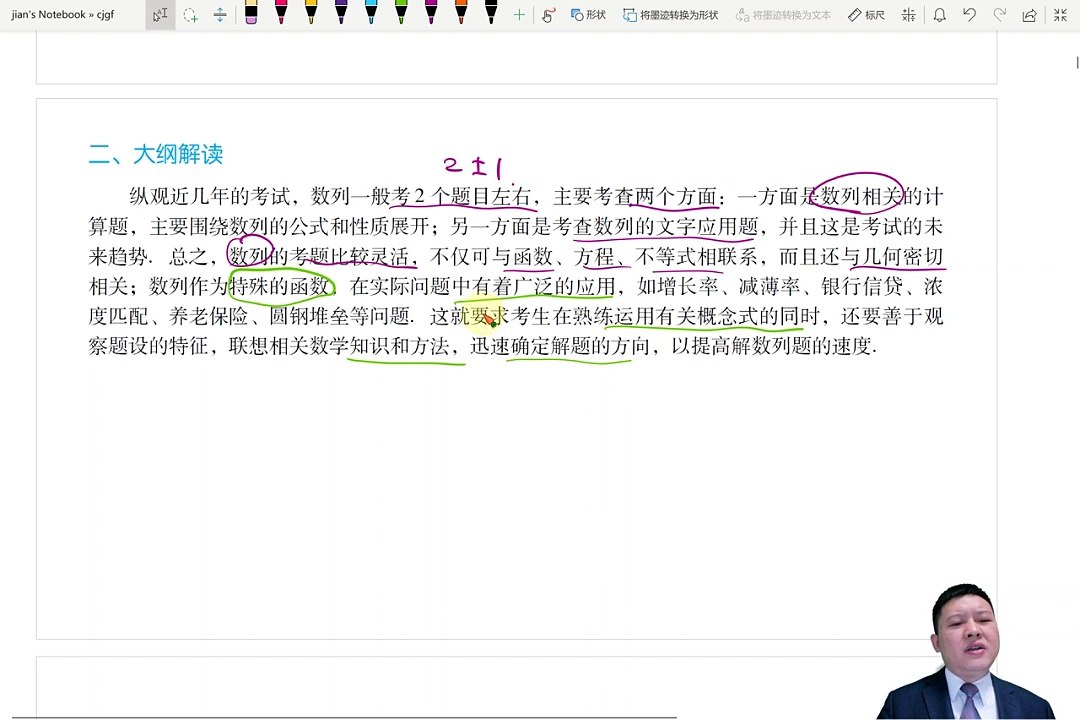Select the yellow pen
Image resolution: width=1080 pixels, height=720 pixels.
click(311, 13)
